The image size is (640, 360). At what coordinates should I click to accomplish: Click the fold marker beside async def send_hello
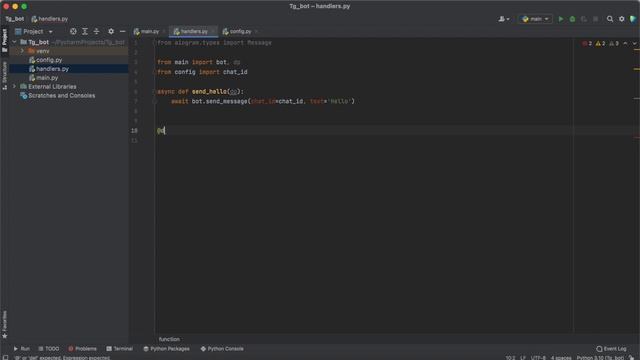154,91
